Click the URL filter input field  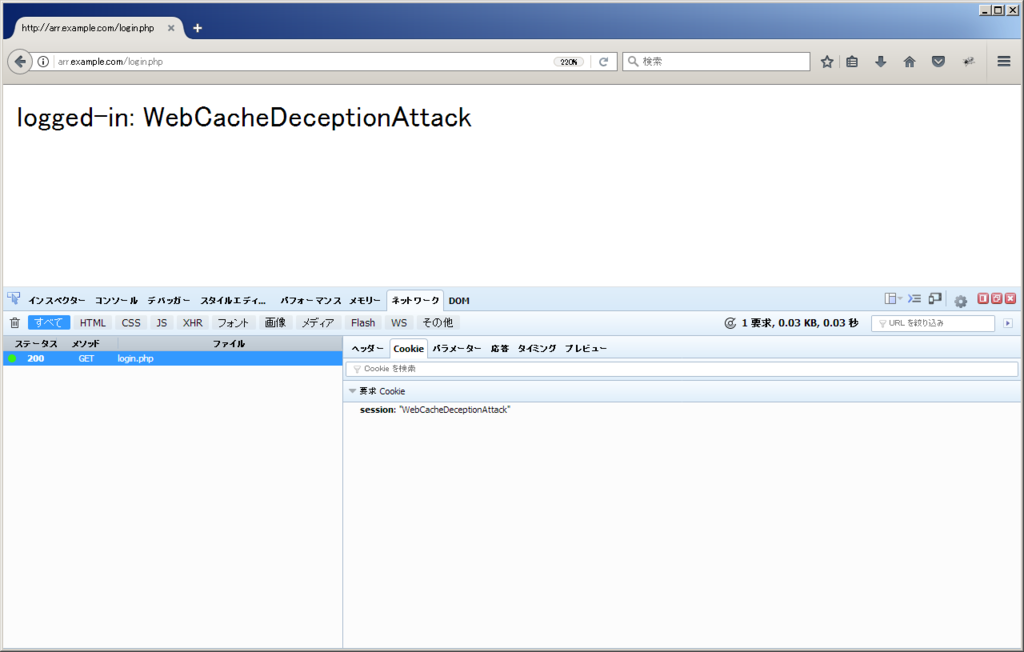(935, 323)
